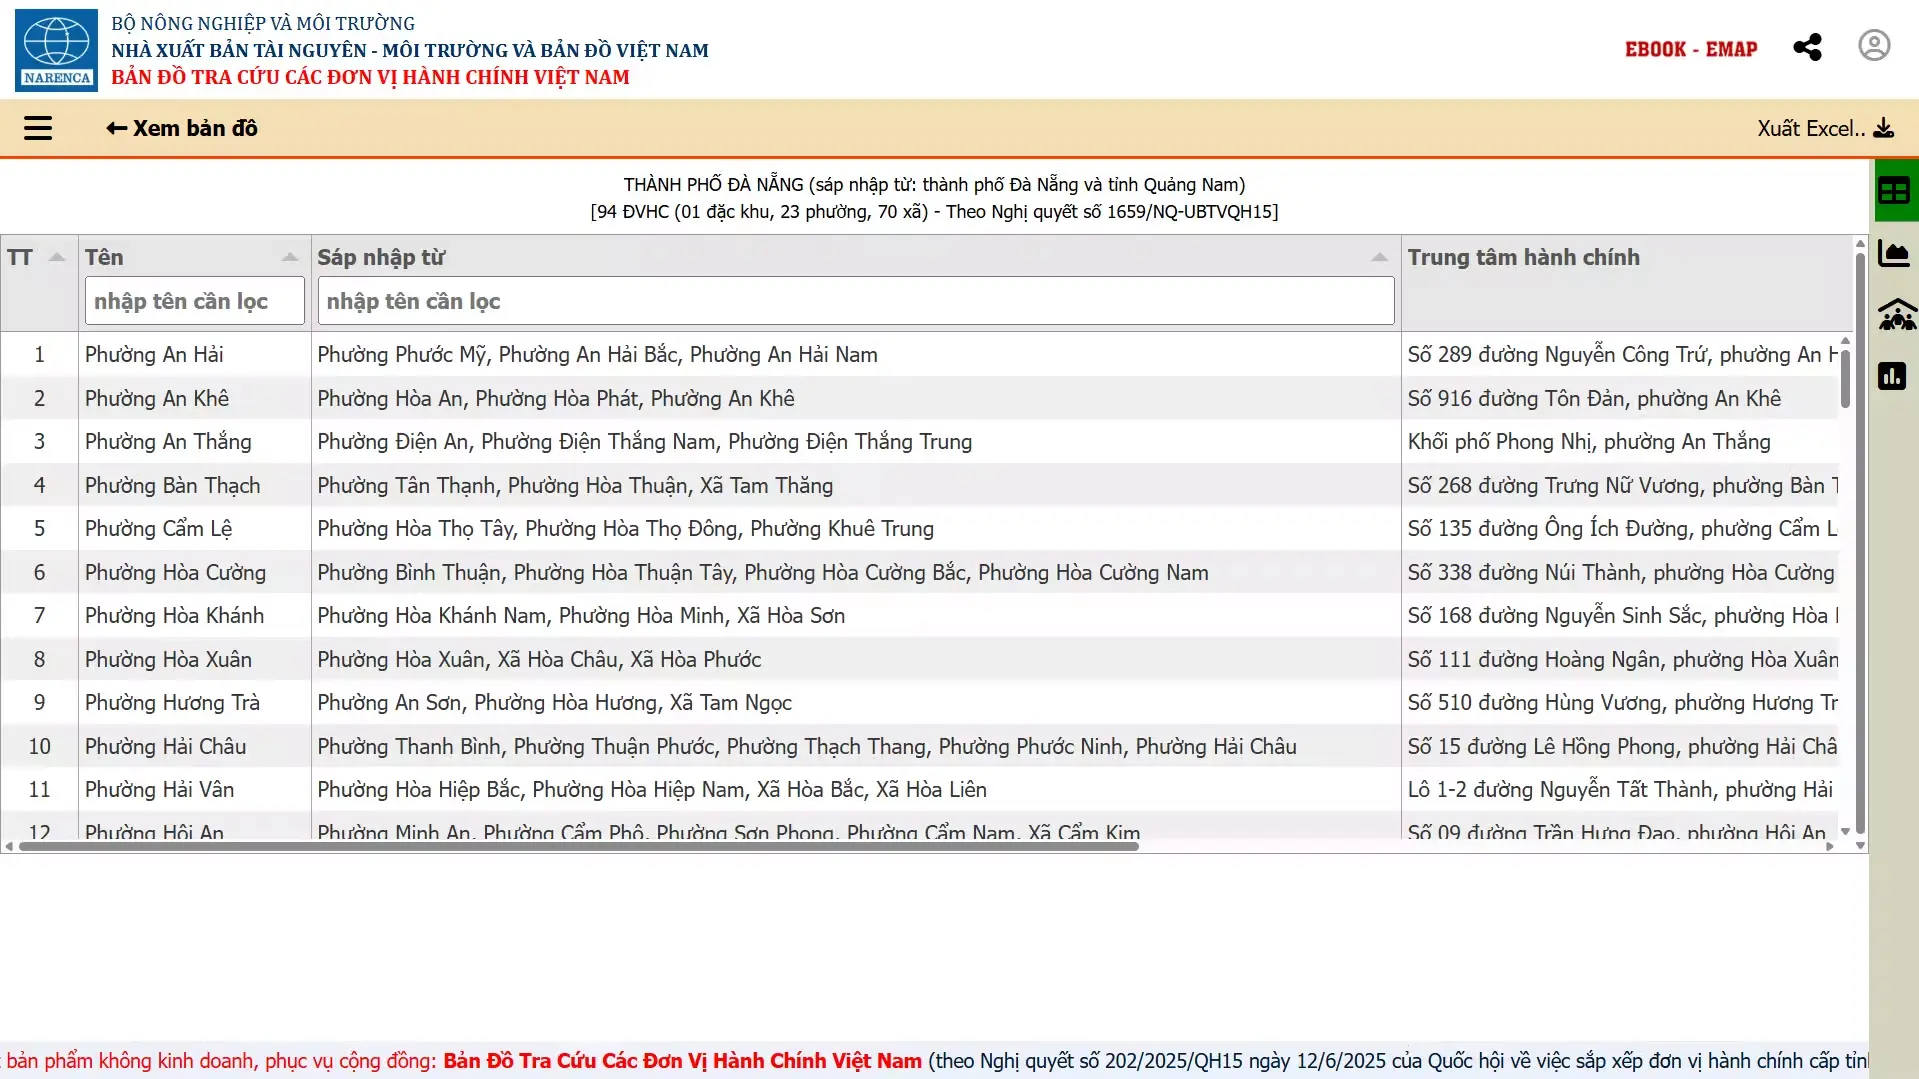Click the Bản Đồ Tra Cứu footer bold text

[682, 1061]
